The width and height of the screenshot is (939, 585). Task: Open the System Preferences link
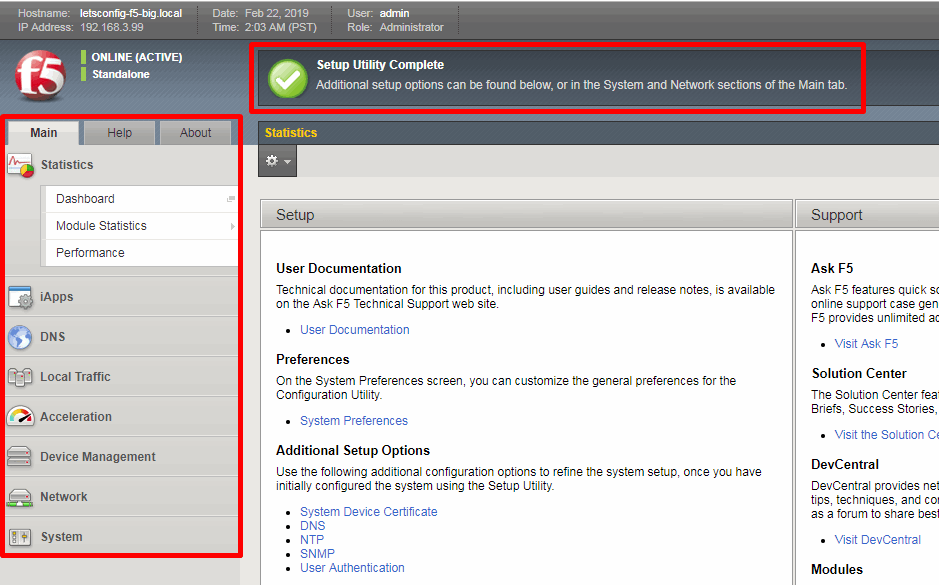[x=354, y=421]
